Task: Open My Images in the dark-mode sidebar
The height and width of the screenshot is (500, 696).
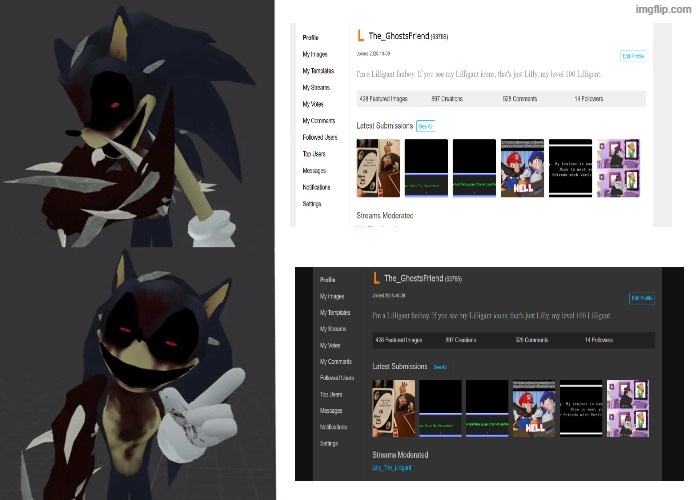Action: click(332, 296)
